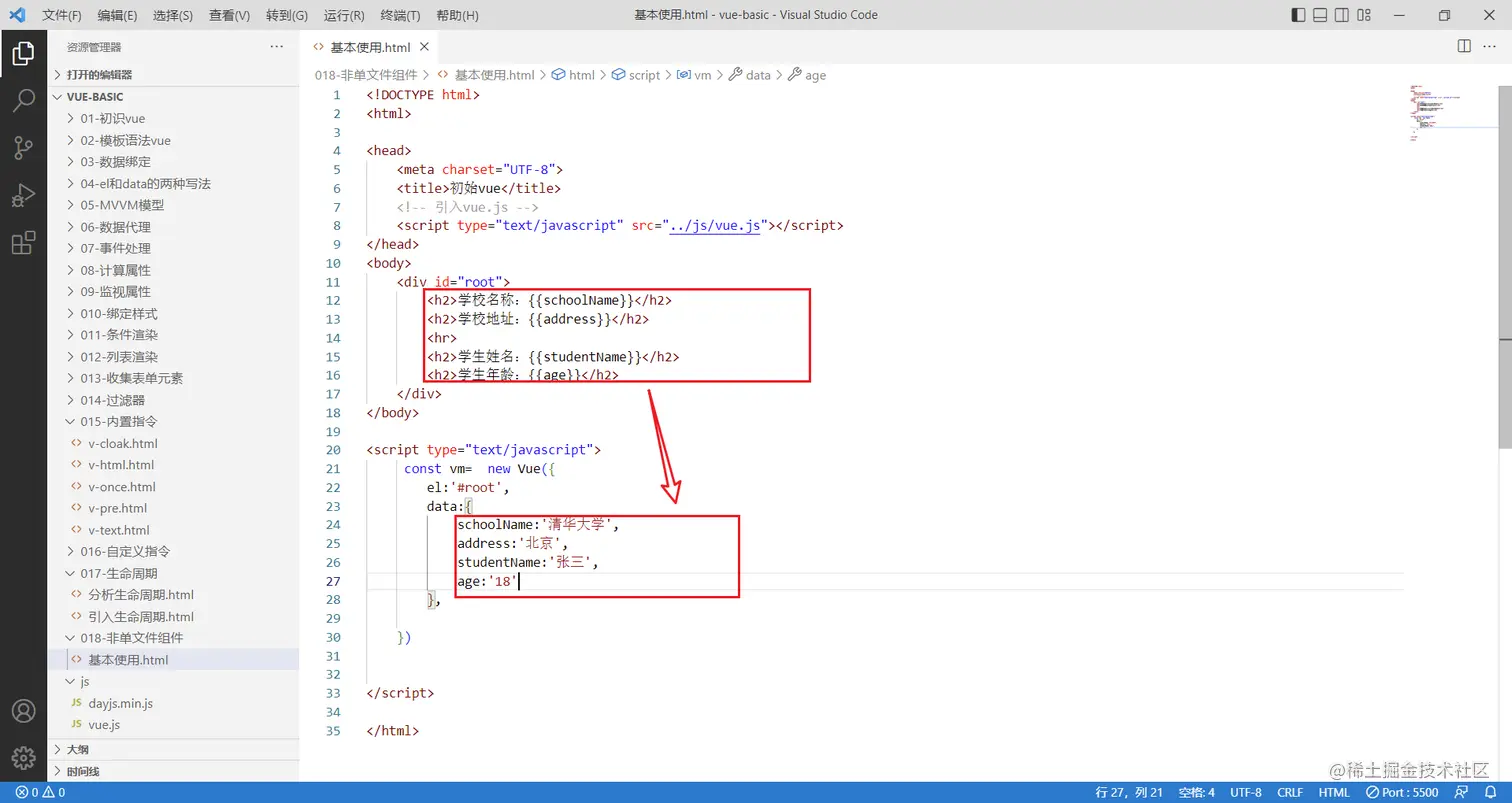Change indentation via 空格: 4 status
The width and height of the screenshot is (1512, 803).
[1196, 793]
